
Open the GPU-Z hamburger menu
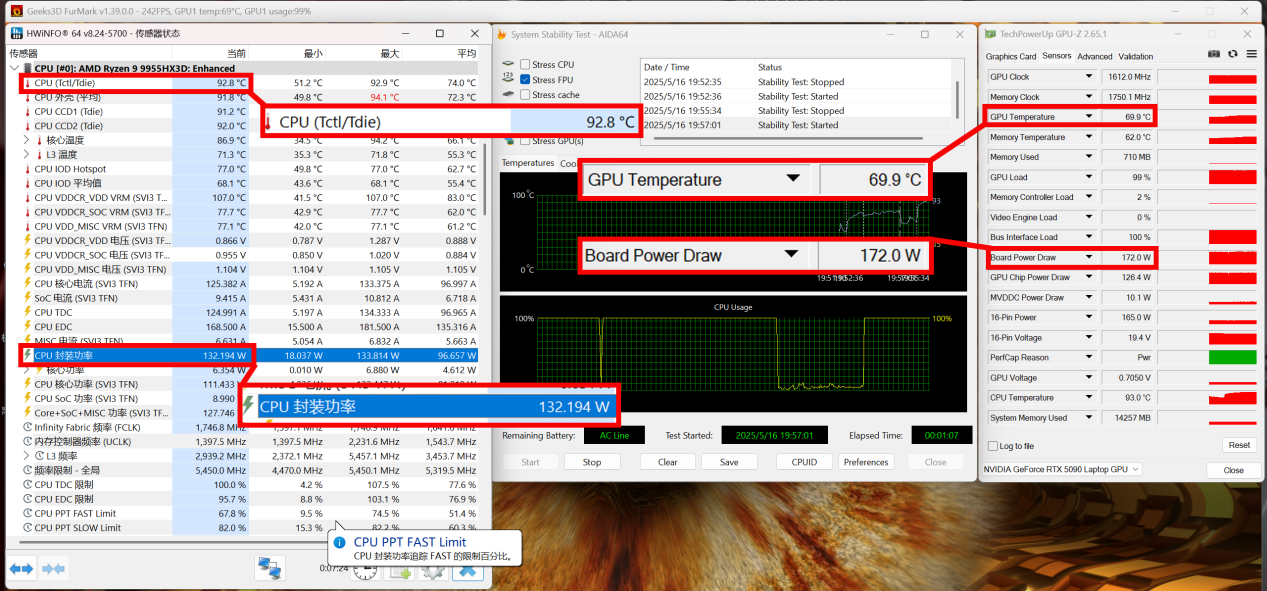(1250, 54)
